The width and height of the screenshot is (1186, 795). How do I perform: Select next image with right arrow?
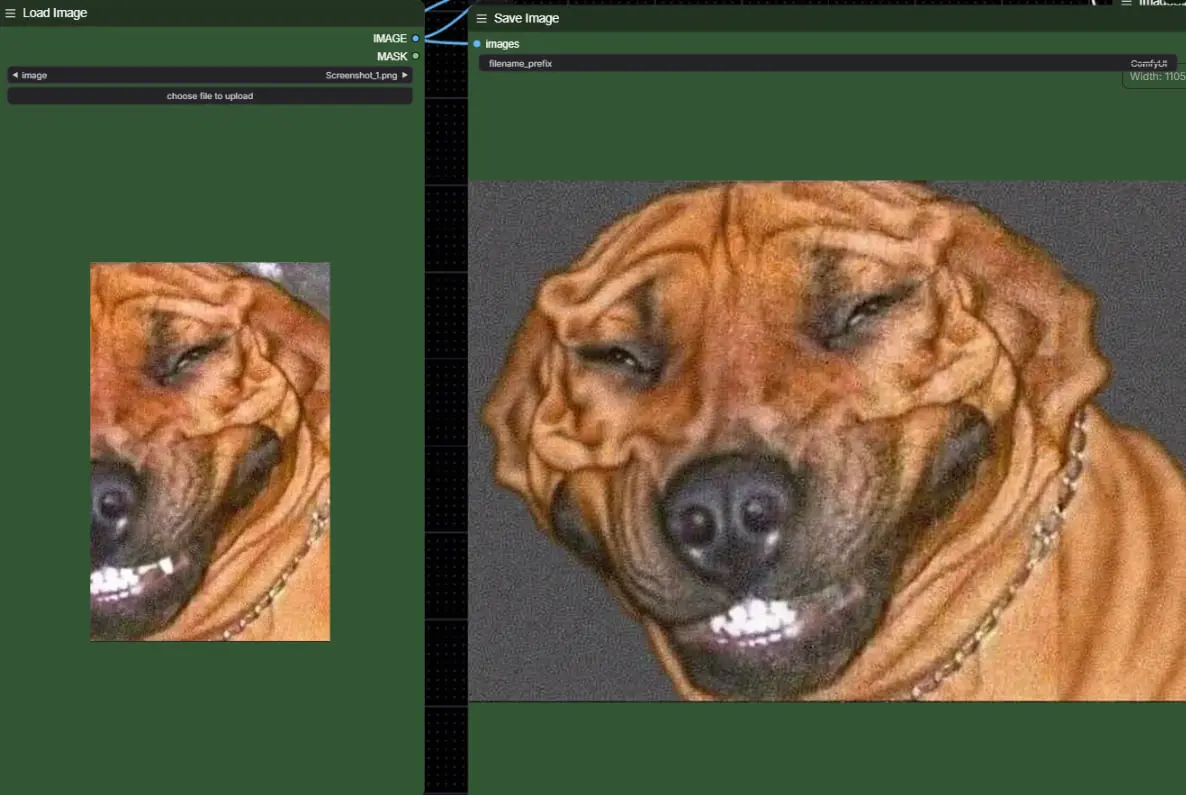405,75
